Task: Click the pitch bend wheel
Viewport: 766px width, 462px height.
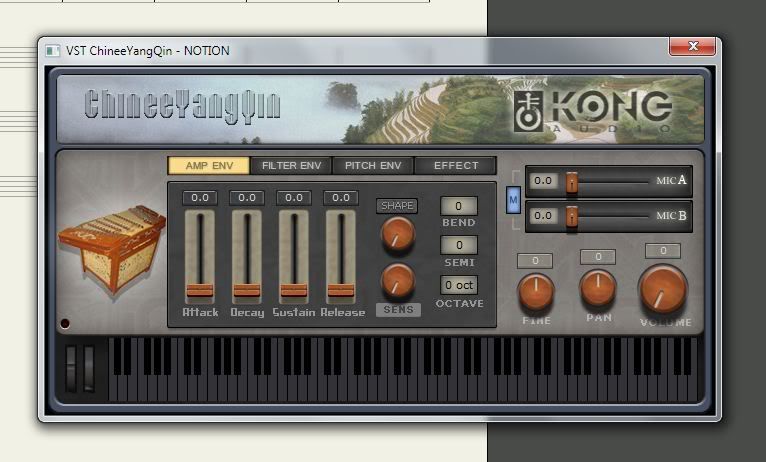Action: [71, 369]
